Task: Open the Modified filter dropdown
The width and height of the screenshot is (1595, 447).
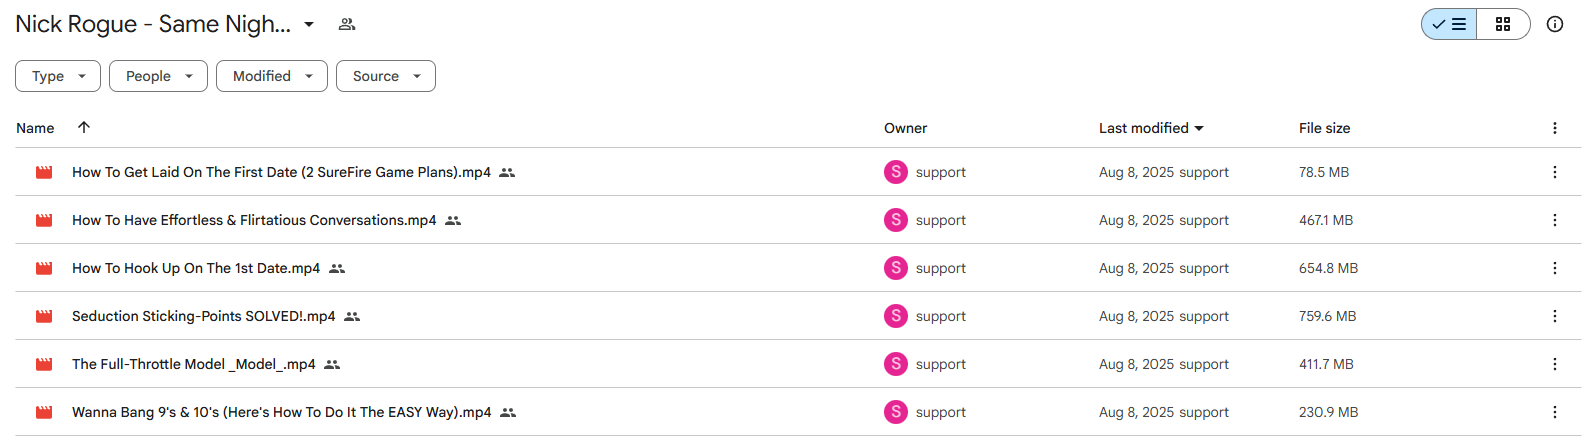Action: [272, 76]
